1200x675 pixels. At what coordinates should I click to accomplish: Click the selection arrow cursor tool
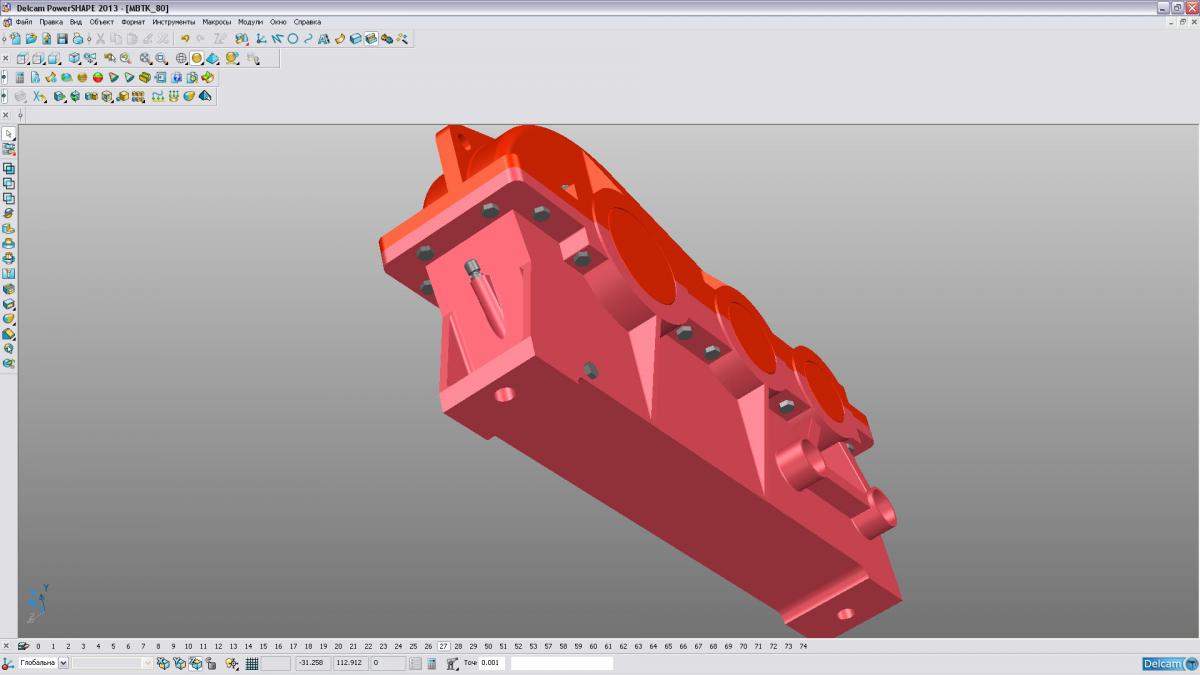tap(9, 133)
